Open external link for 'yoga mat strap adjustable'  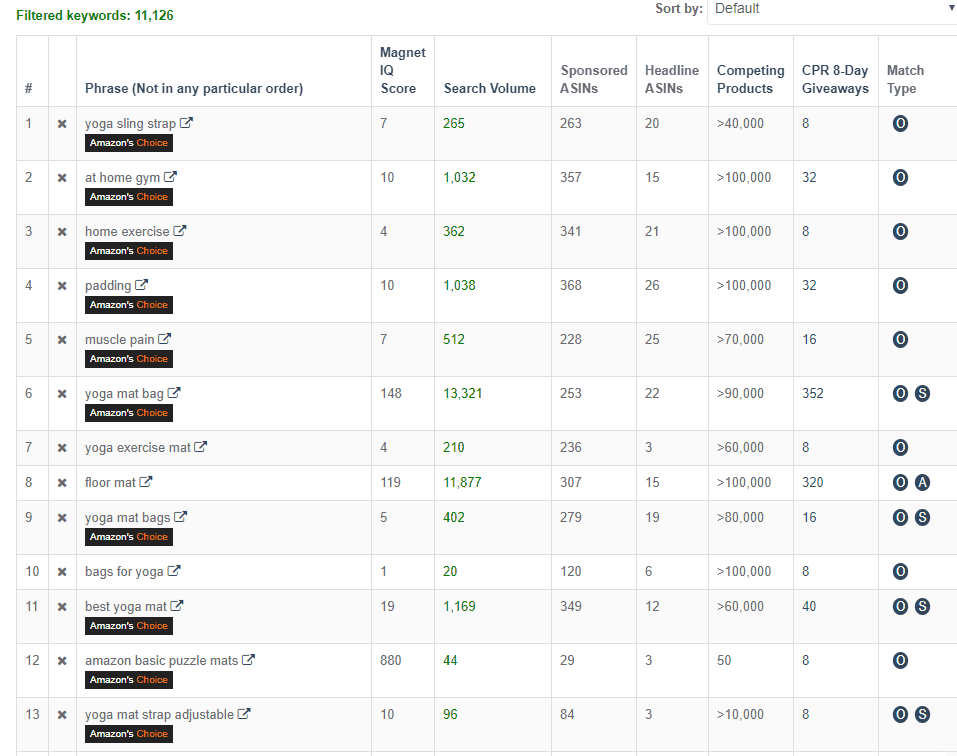pyautogui.click(x=244, y=714)
